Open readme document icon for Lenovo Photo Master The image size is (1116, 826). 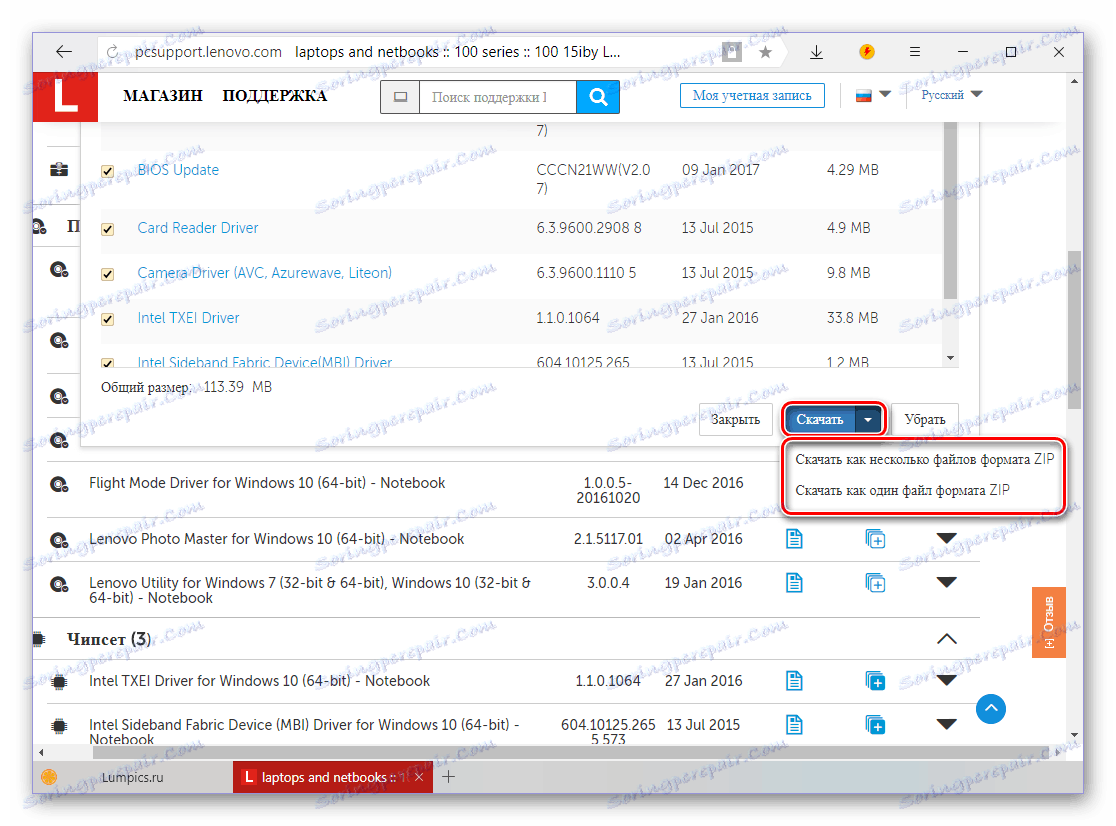[794, 539]
